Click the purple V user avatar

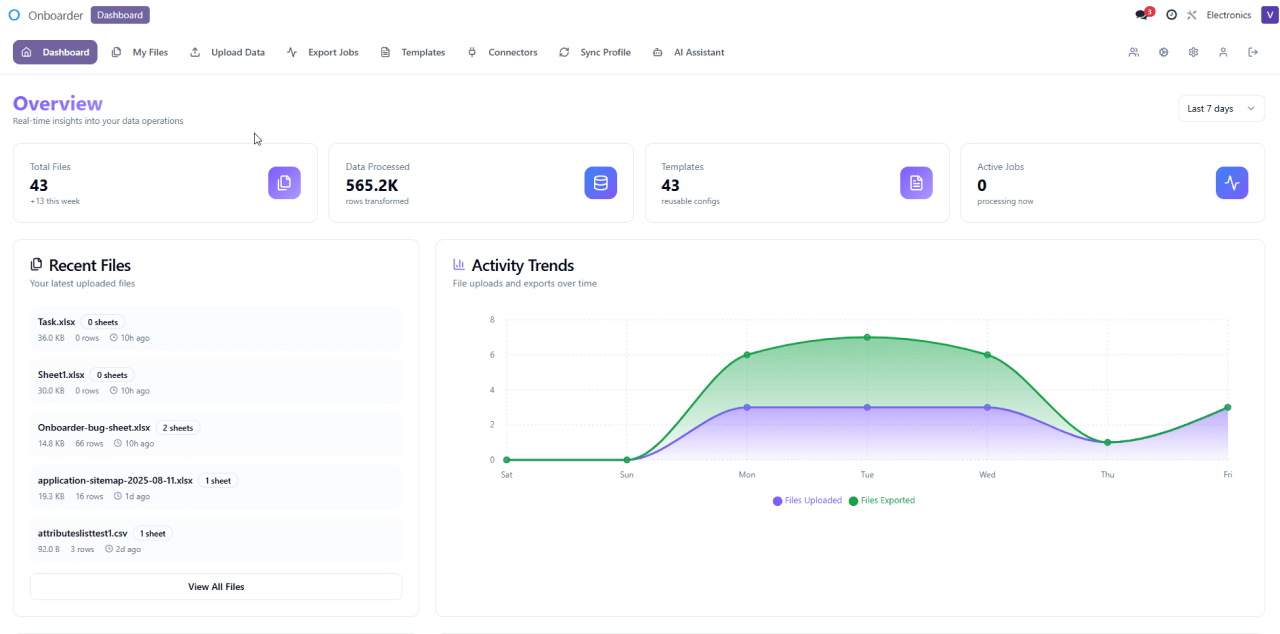[x=1269, y=15]
